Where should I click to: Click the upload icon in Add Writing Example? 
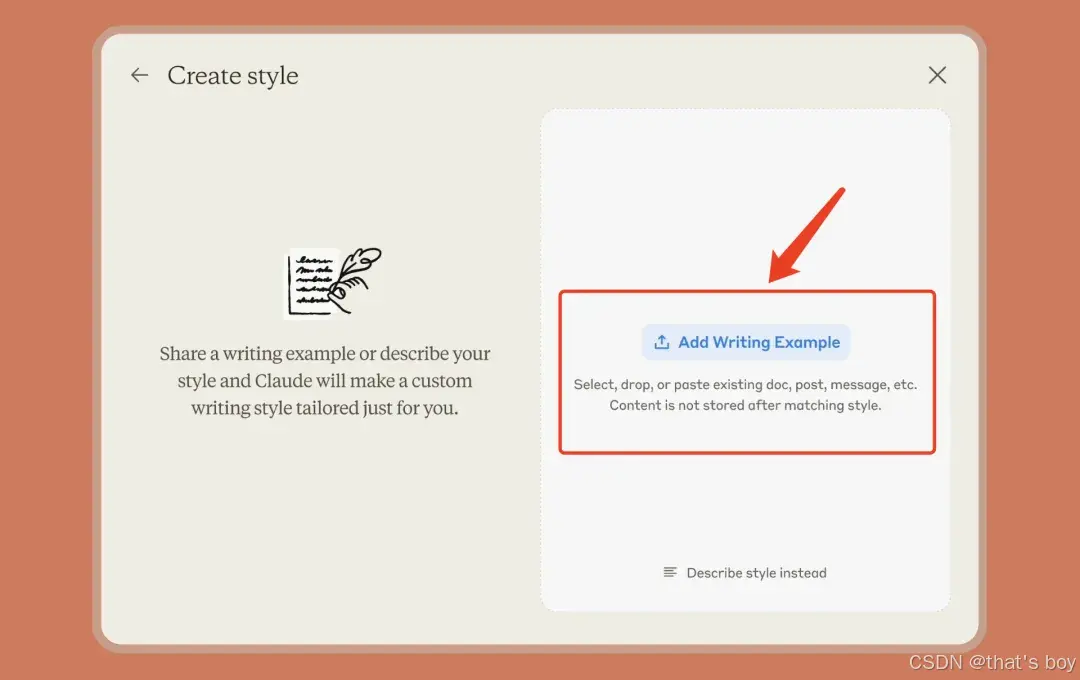661,342
